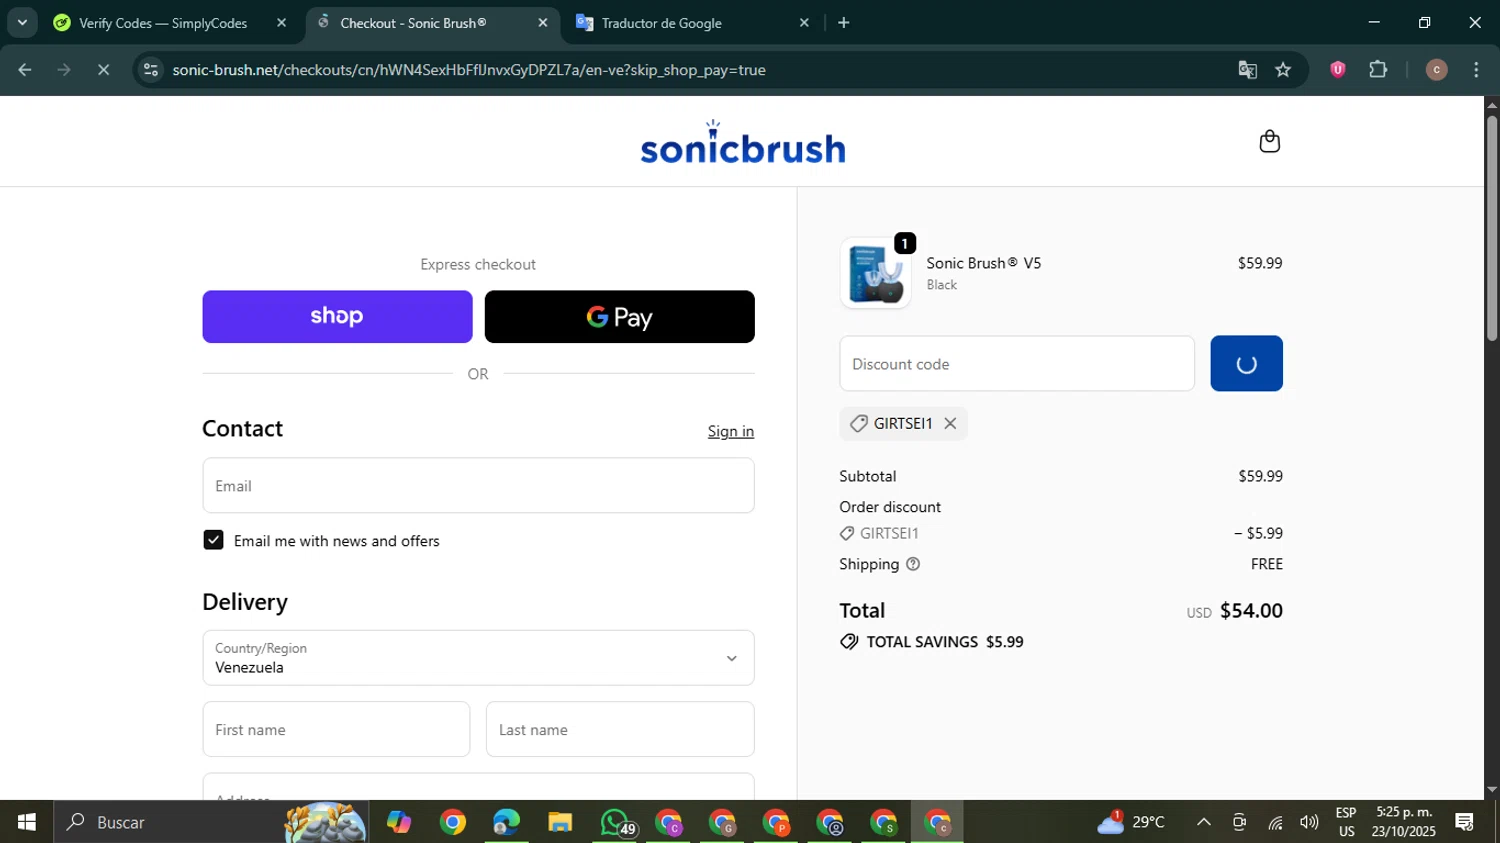Open the notification center icon
Image resolution: width=1500 pixels, height=843 pixels.
(x=1465, y=822)
